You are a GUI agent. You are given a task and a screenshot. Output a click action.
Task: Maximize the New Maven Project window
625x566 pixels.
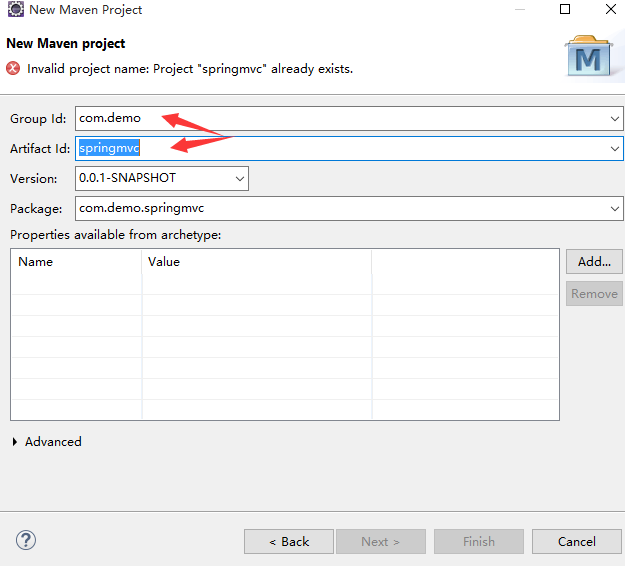point(565,9)
